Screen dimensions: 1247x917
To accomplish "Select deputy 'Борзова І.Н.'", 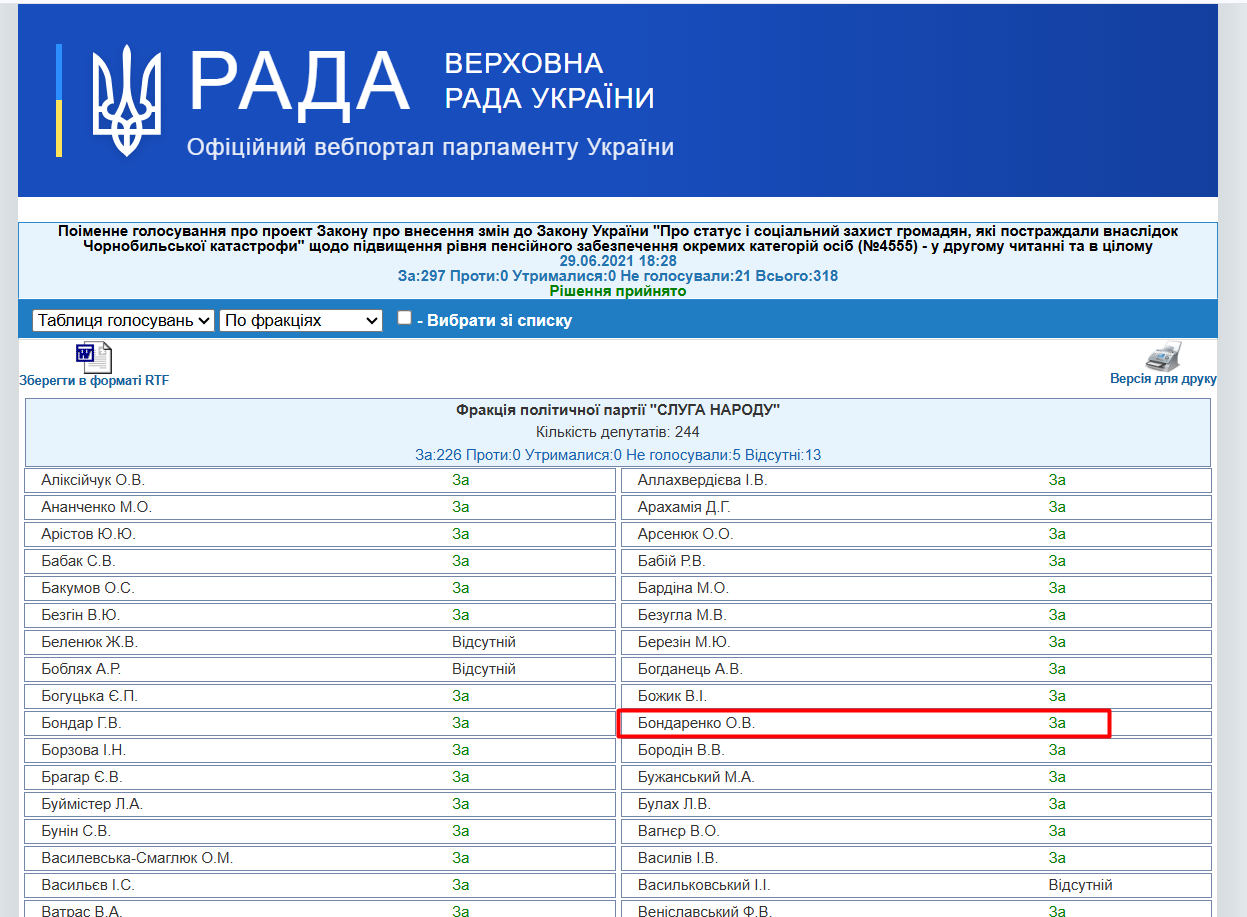I will (84, 750).
